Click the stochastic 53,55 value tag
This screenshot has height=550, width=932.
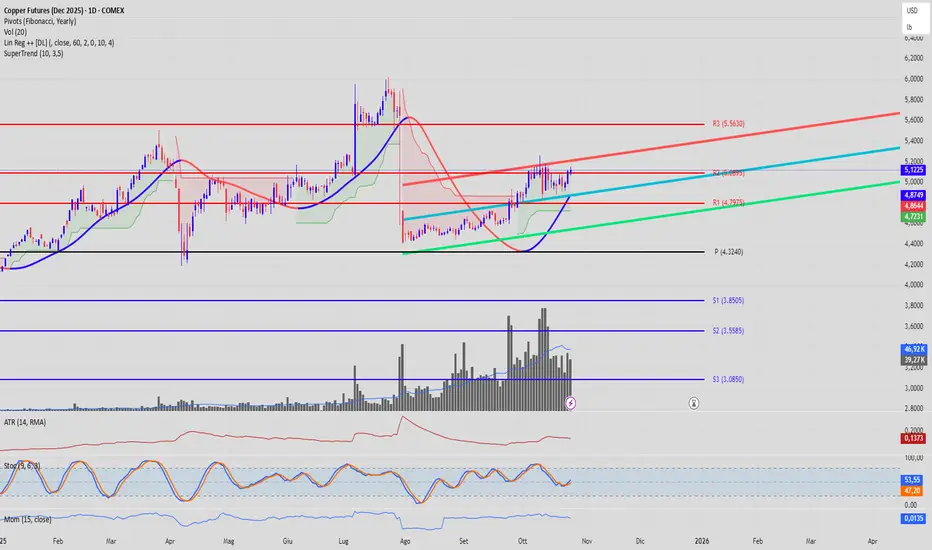[912, 480]
